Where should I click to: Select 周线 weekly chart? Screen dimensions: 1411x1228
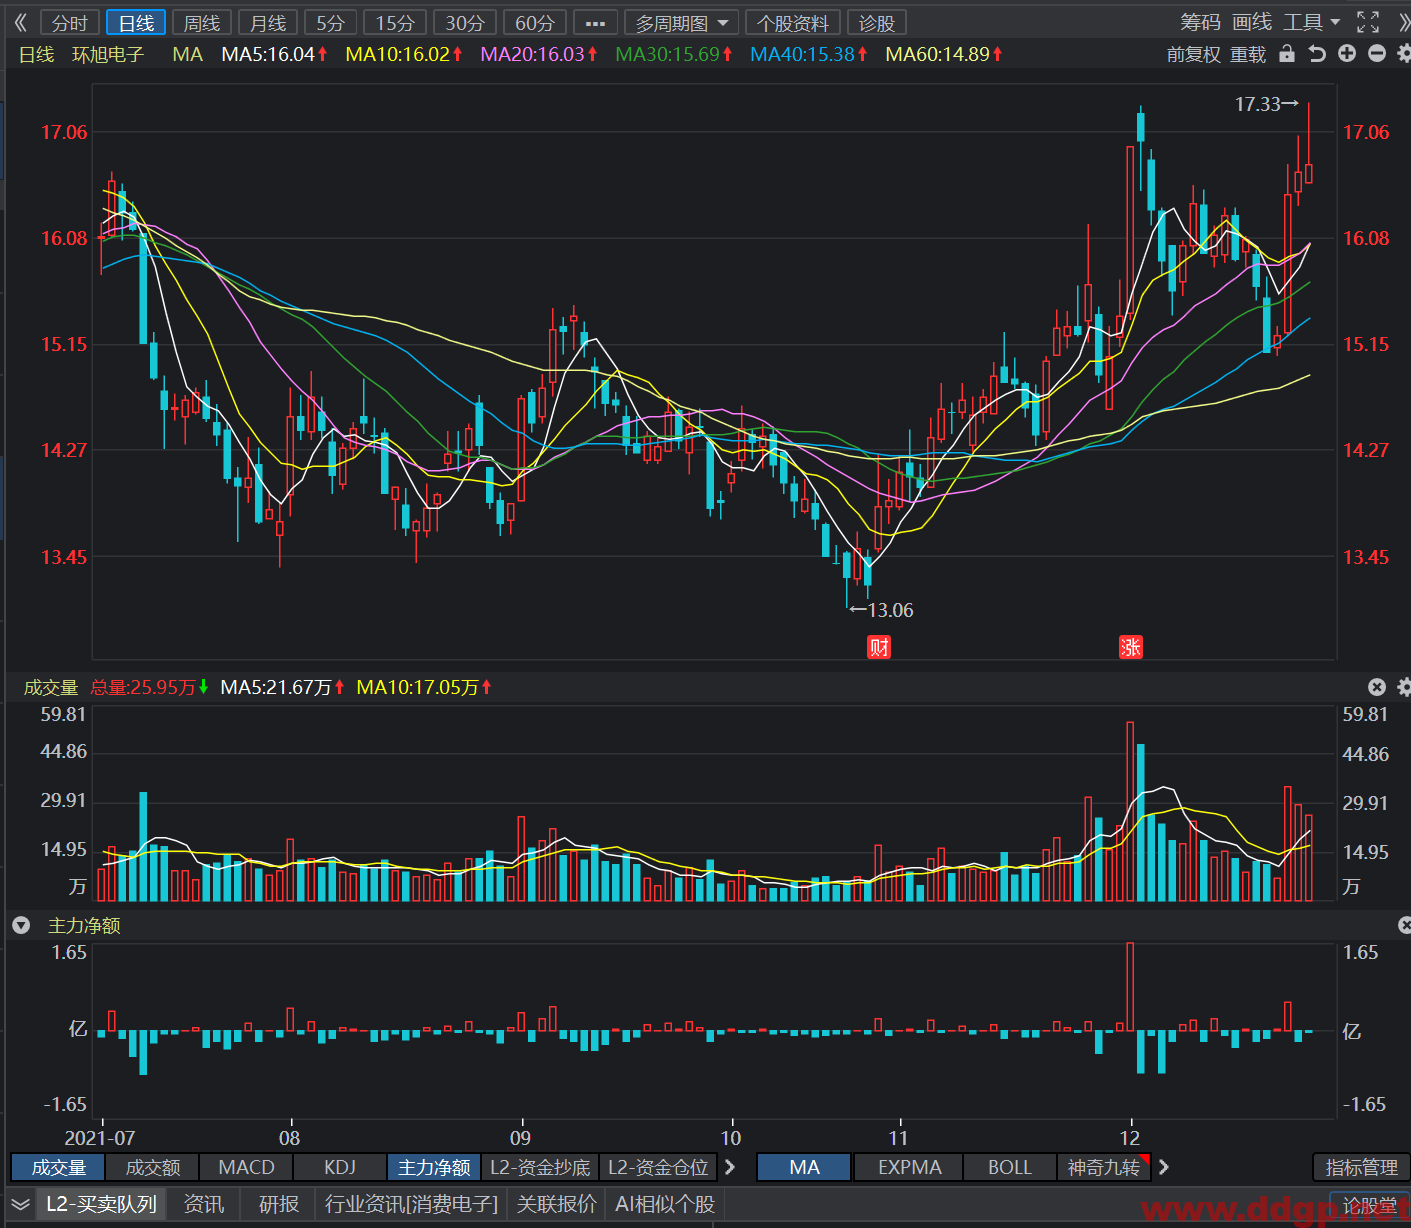[x=202, y=22]
